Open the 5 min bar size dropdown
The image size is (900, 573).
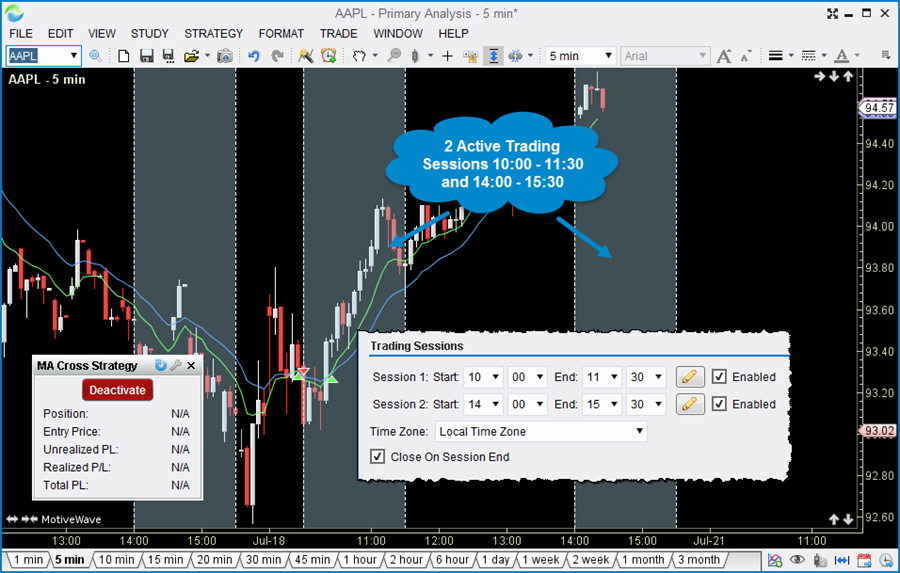(x=608, y=56)
